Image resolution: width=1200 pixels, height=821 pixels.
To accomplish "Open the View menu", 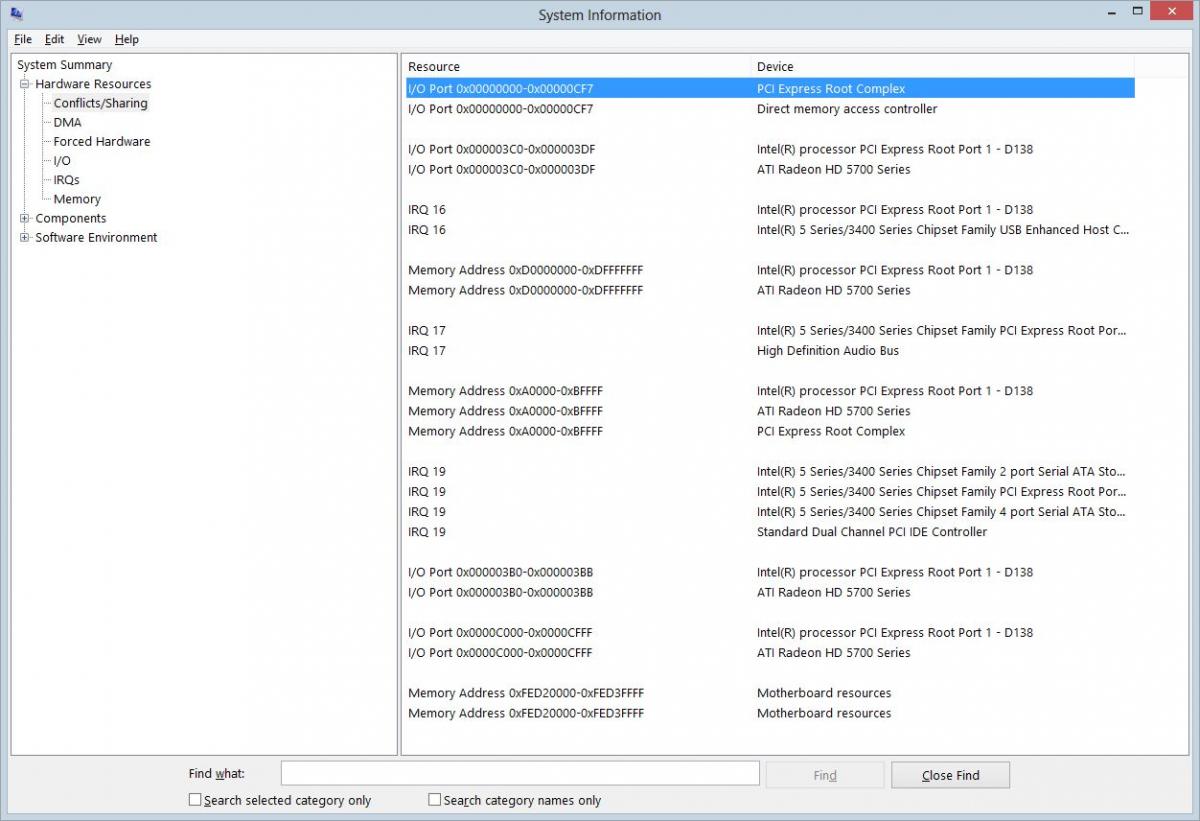I will coord(89,39).
